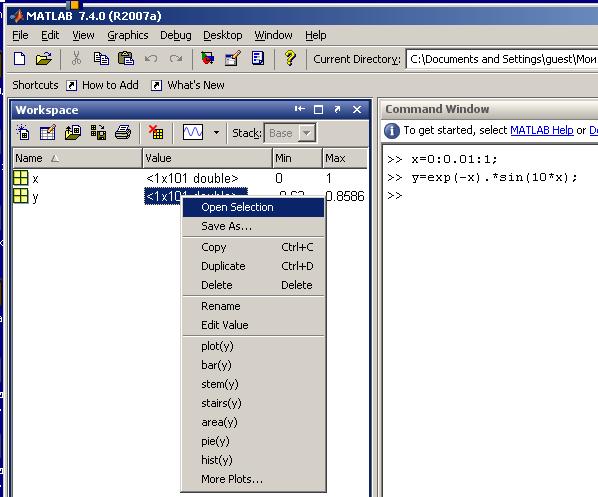Click the Workspace panel minimize arrow icon
Screen dimensions: 598x497
tap(300, 109)
